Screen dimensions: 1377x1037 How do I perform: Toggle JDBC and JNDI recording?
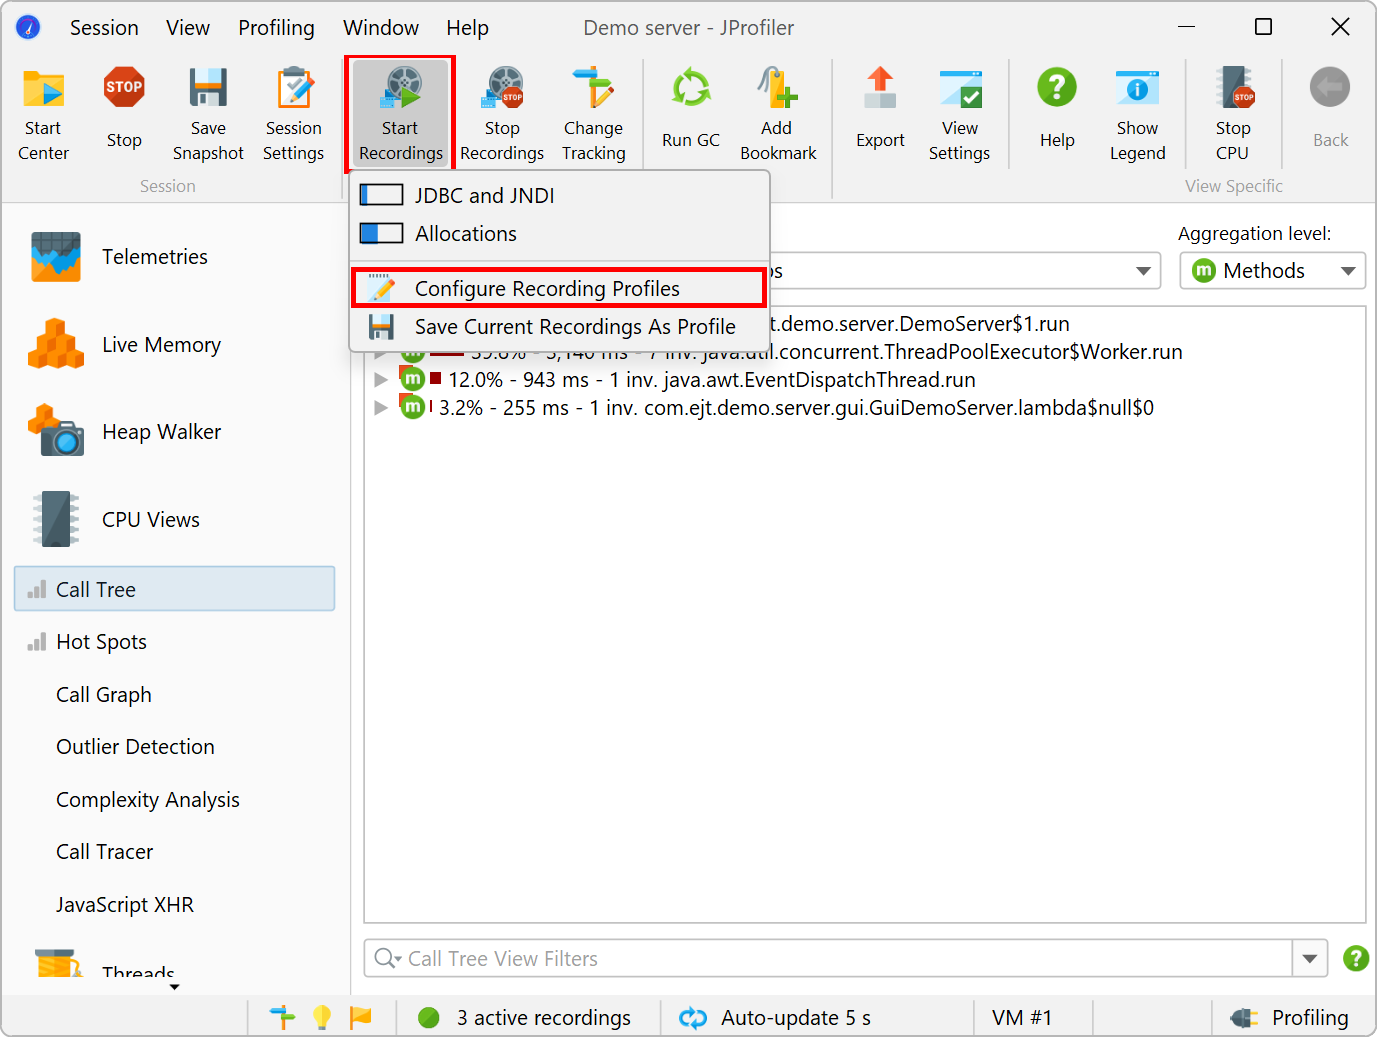[x=559, y=195]
